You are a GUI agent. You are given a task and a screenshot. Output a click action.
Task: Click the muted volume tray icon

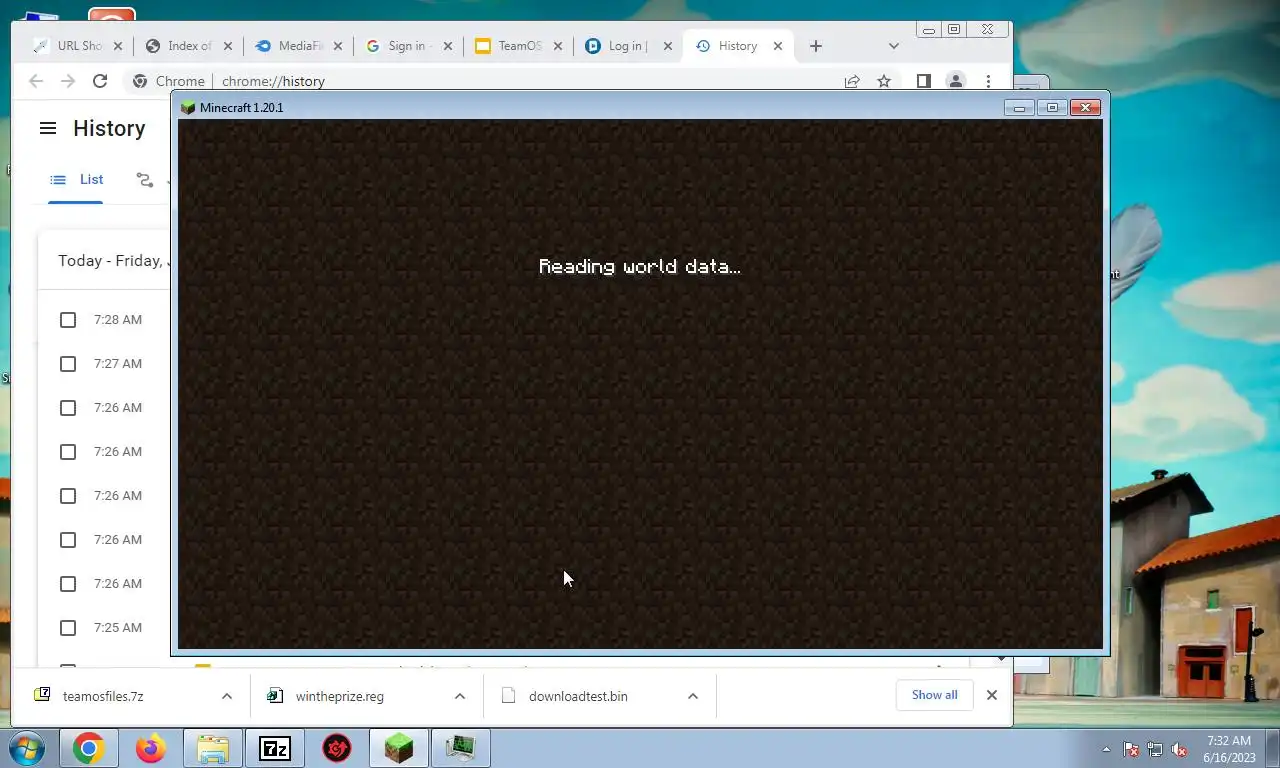click(1179, 749)
